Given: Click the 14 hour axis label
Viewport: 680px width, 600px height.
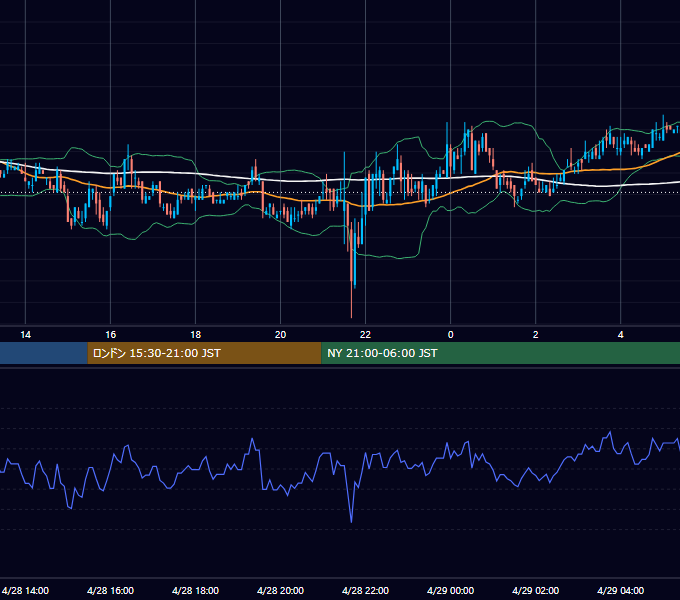Looking at the screenshot, I should [26, 335].
